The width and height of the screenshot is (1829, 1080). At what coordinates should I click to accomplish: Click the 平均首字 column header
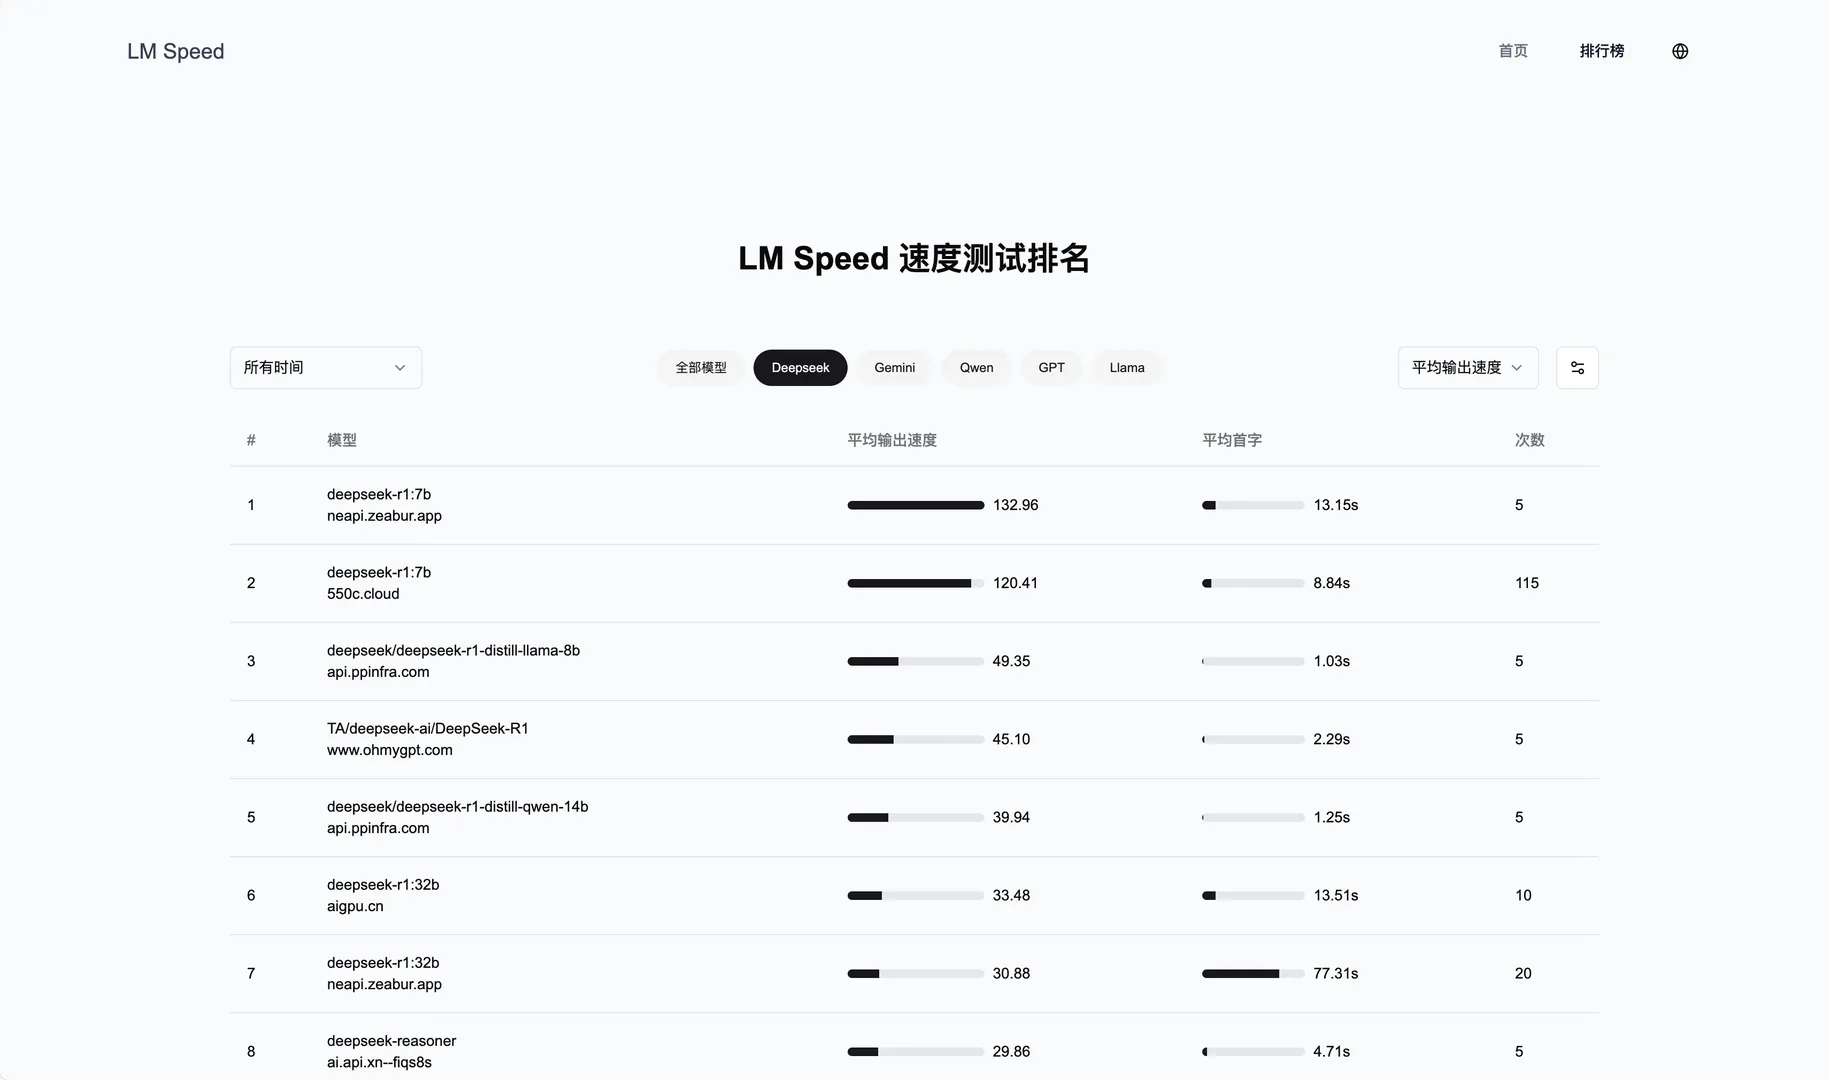(x=1232, y=440)
